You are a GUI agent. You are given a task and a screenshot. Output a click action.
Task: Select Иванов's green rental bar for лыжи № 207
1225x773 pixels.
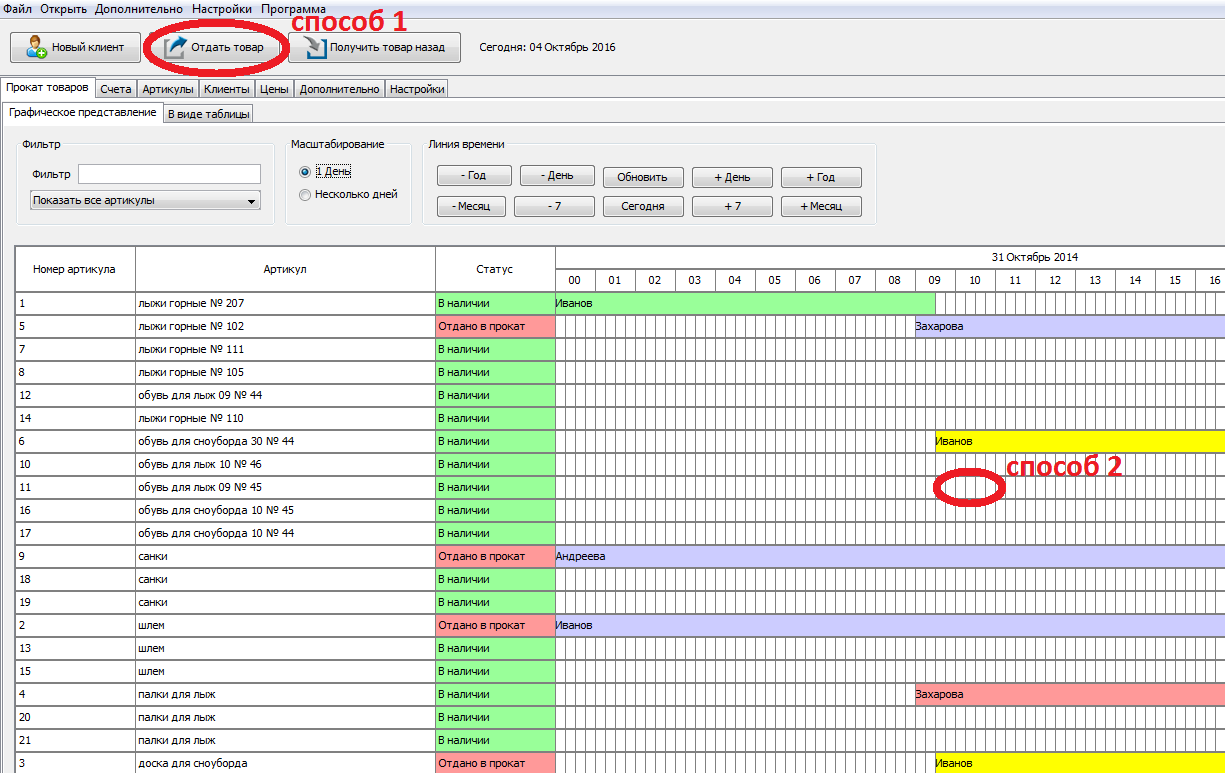pos(745,303)
